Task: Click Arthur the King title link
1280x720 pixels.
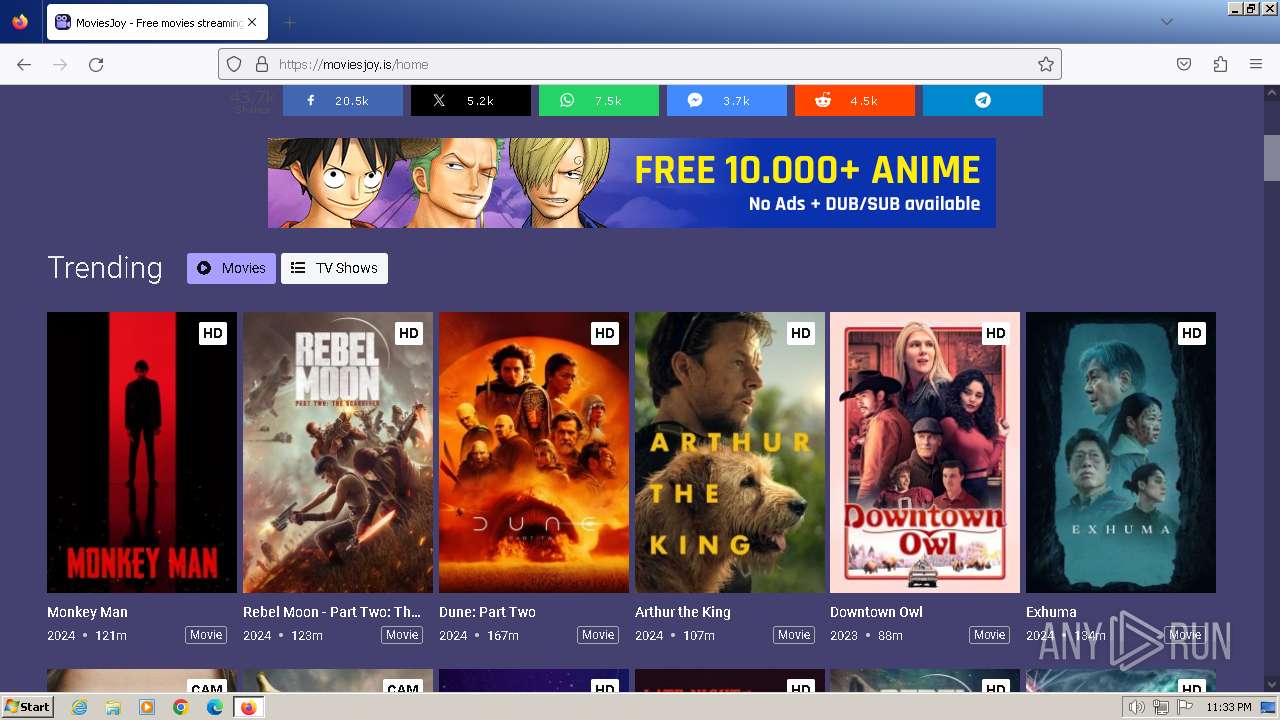Action: pos(683,612)
